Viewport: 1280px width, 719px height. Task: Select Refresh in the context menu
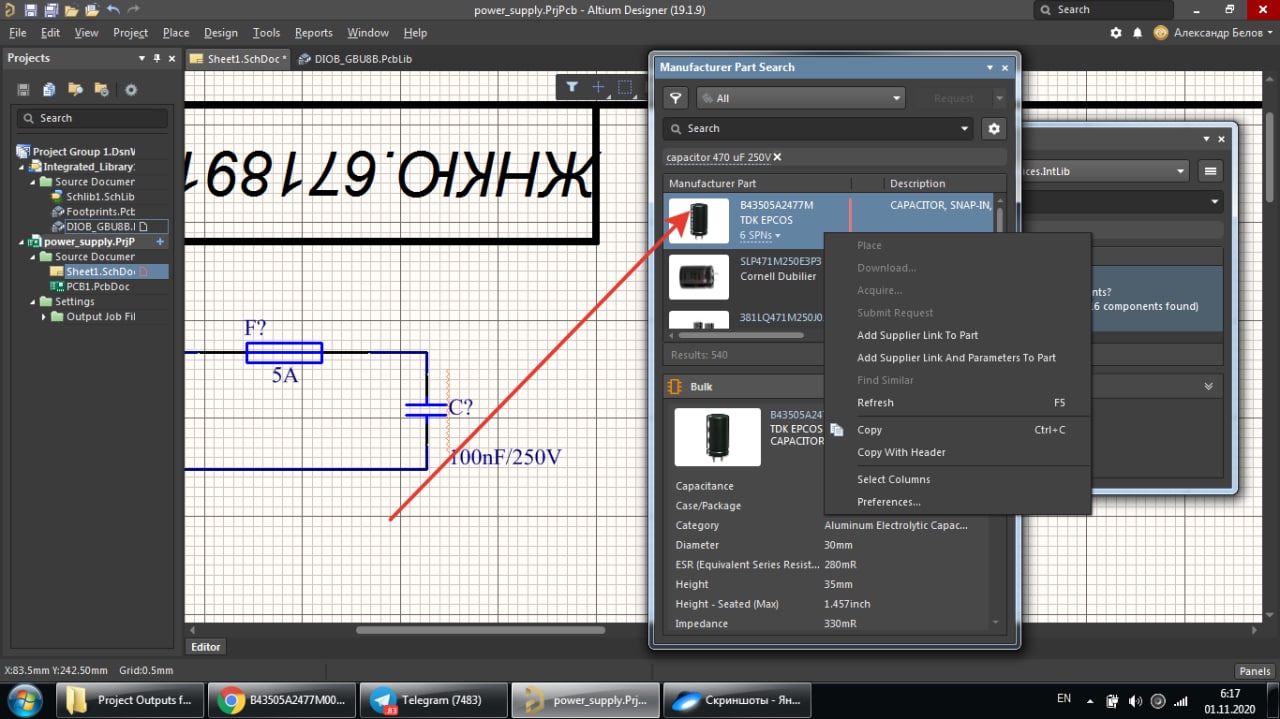pyautogui.click(x=875, y=402)
